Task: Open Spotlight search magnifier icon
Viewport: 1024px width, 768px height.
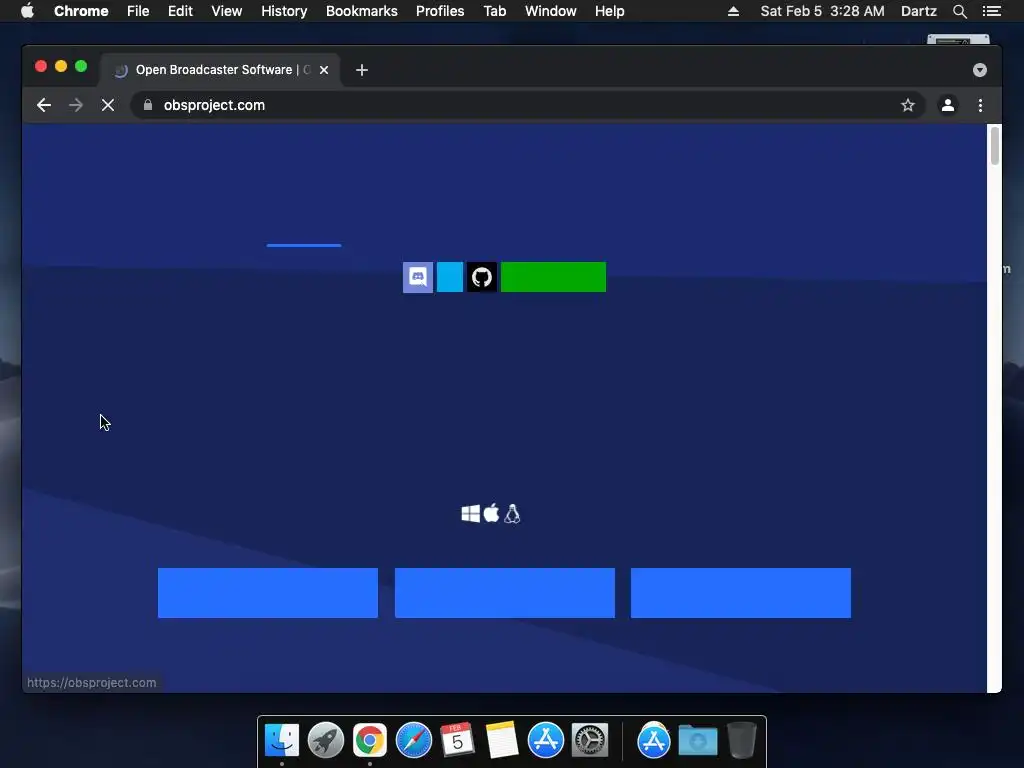Action: [959, 11]
